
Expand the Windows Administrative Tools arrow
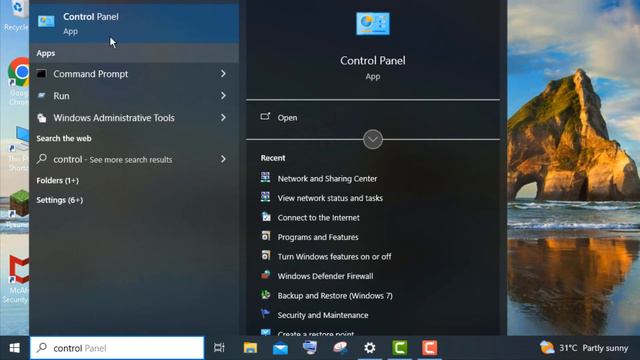(x=223, y=118)
